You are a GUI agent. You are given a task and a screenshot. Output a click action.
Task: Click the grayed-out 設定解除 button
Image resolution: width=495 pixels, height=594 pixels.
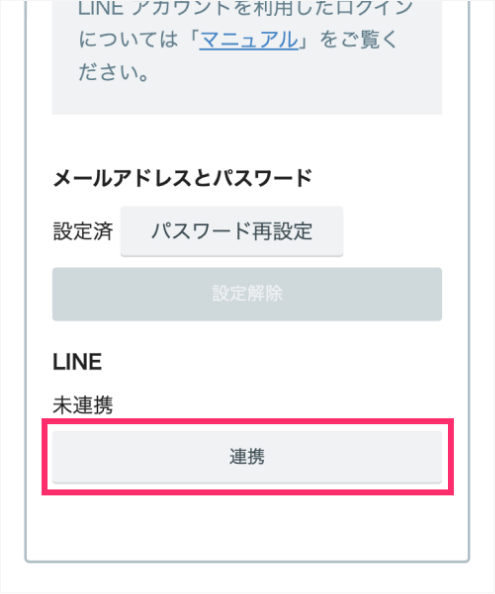point(247,294)
